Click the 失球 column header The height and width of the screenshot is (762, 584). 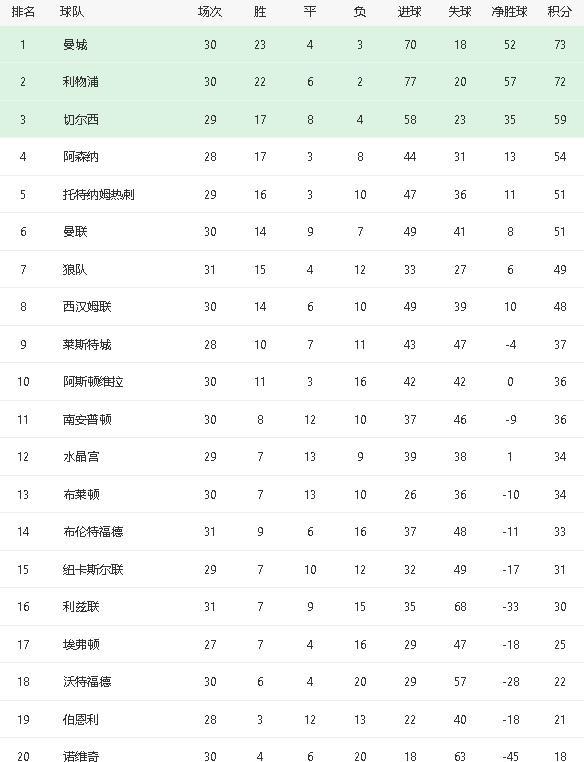[x=460, y=12]
